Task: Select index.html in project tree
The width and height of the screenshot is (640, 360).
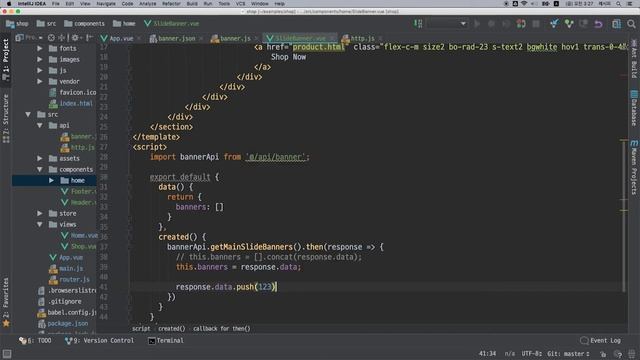Action: click(x=76, y=103)
